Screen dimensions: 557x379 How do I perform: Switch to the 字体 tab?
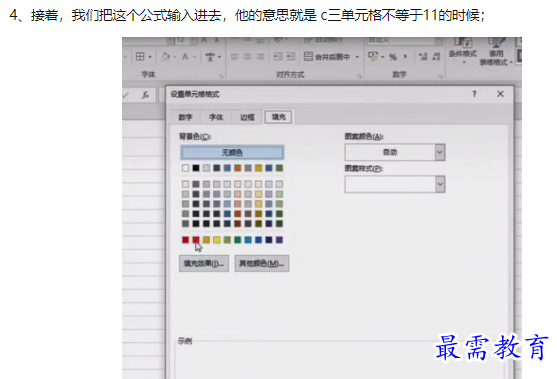(x=216, y=117)
